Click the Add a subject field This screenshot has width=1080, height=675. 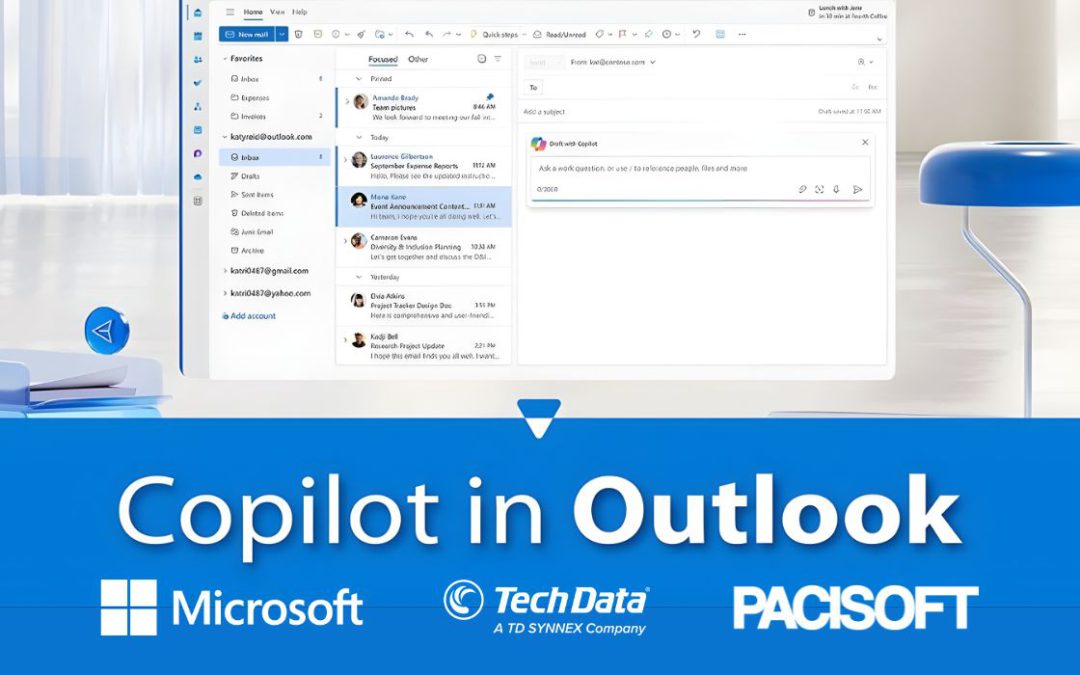560,110
